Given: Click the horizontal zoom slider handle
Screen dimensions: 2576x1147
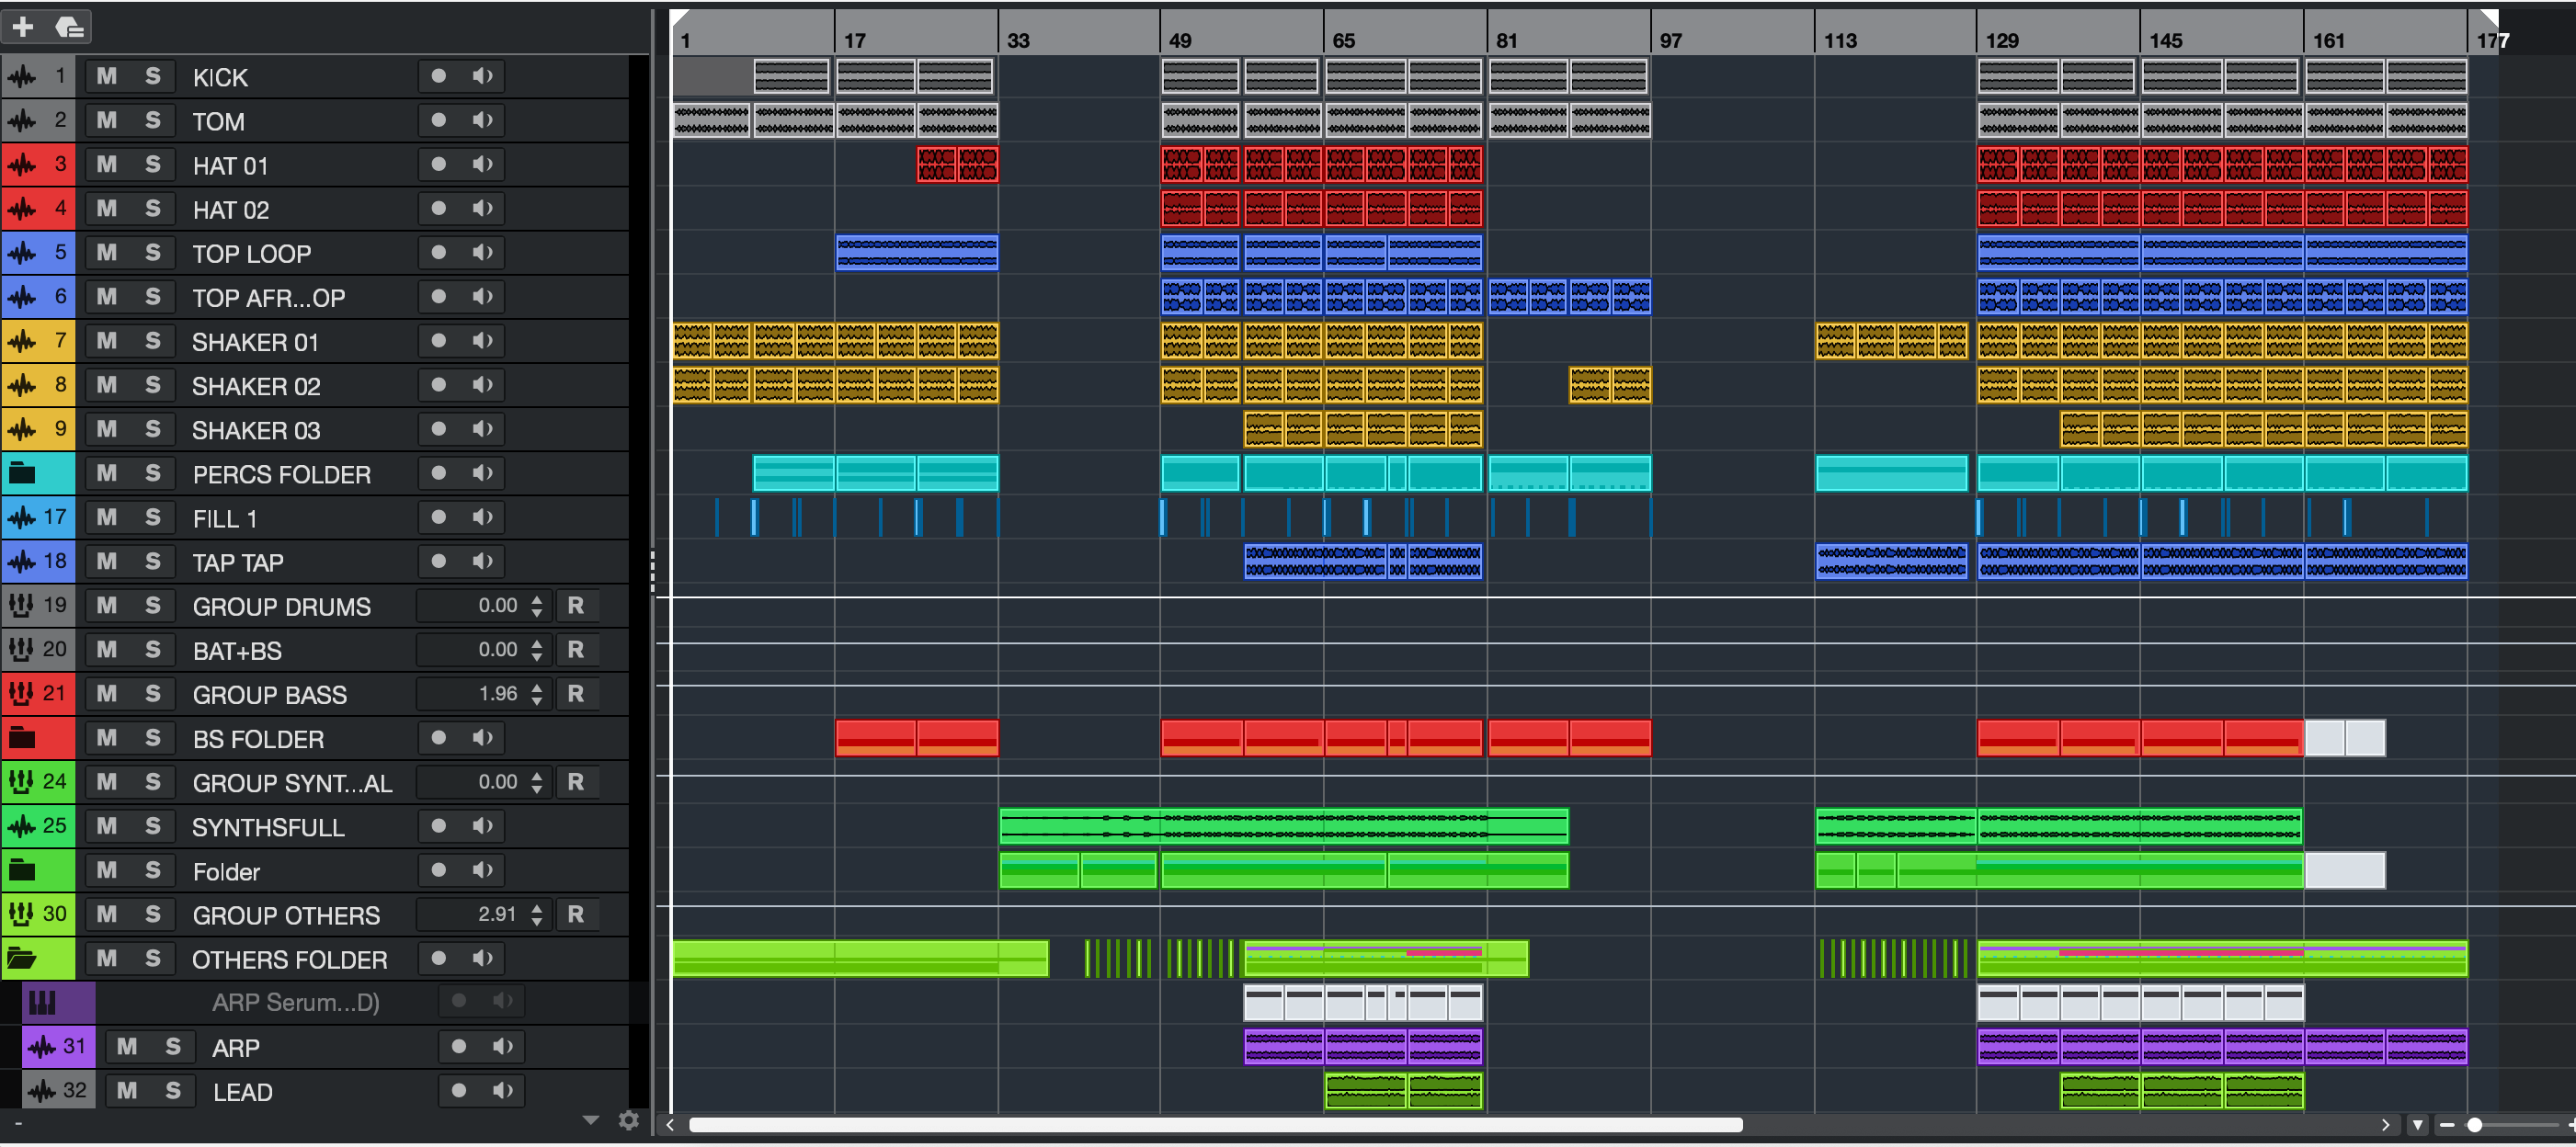Looking at the screenshot, I should (2475, 1125).
